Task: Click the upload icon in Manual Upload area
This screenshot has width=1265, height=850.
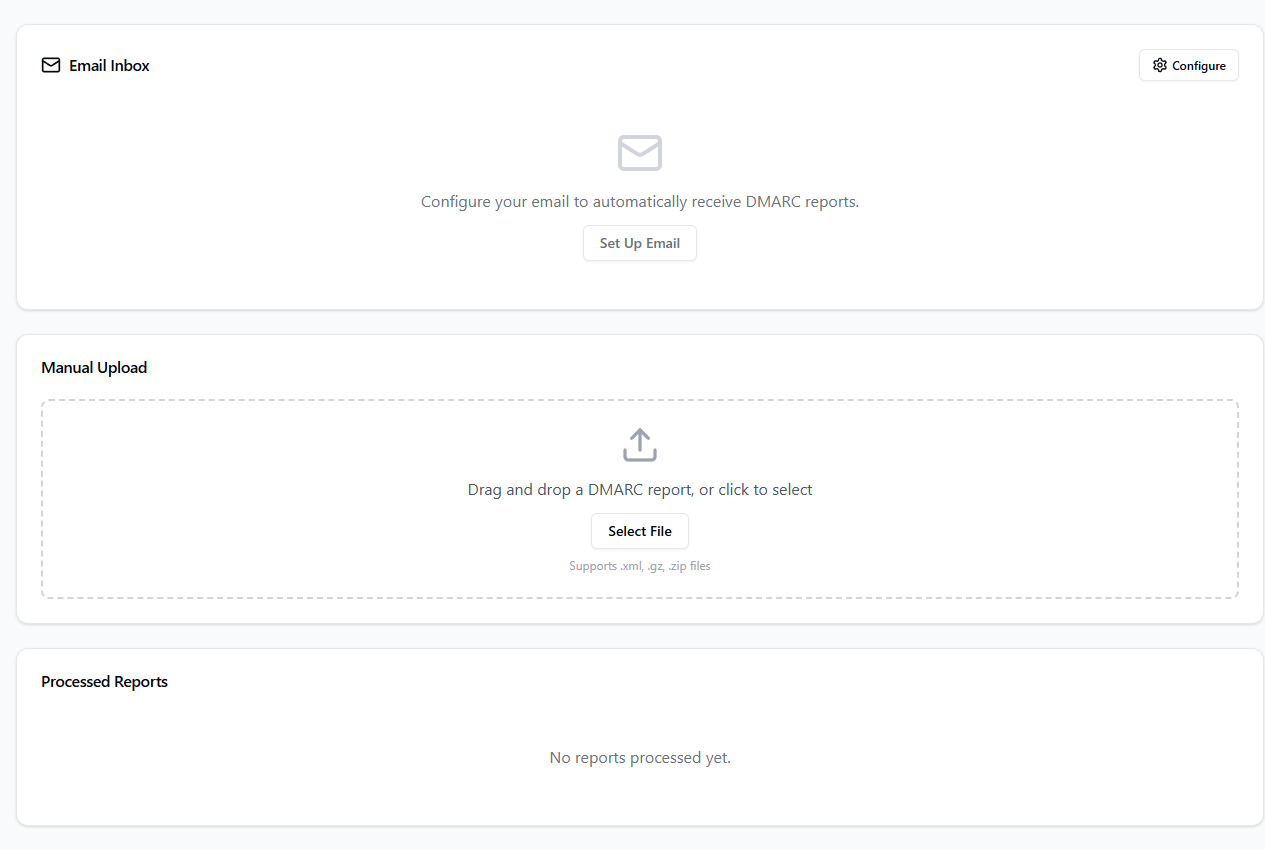Action: pos(639,444)
